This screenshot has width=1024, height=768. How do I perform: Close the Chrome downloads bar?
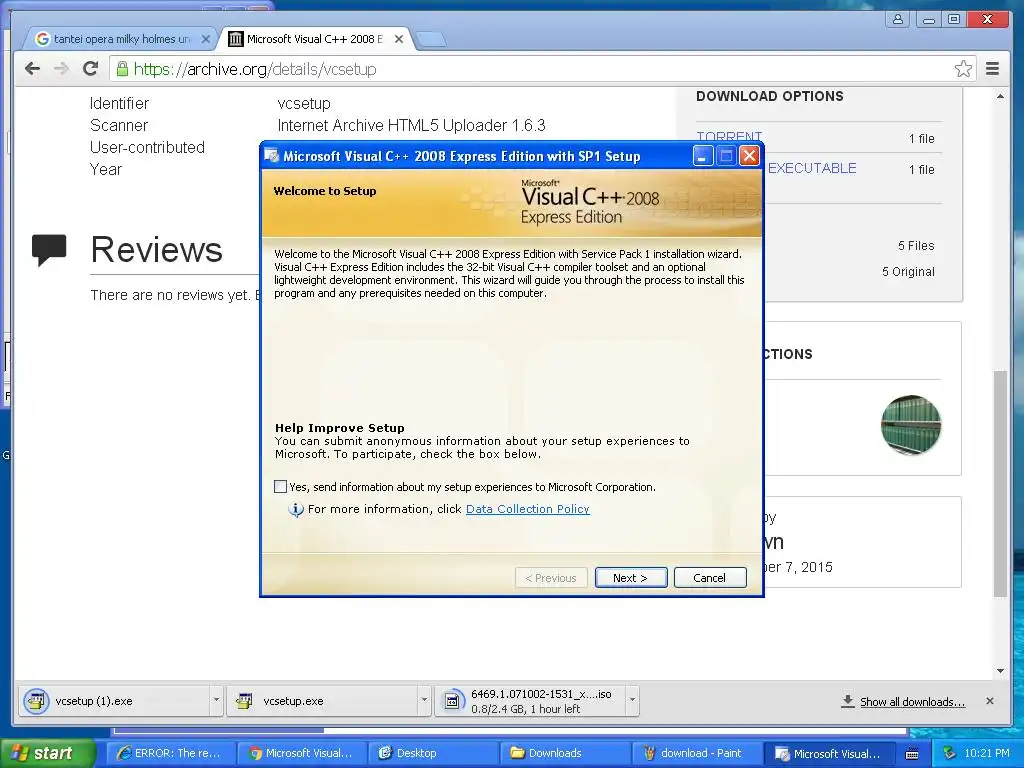(x=990, y=701)
